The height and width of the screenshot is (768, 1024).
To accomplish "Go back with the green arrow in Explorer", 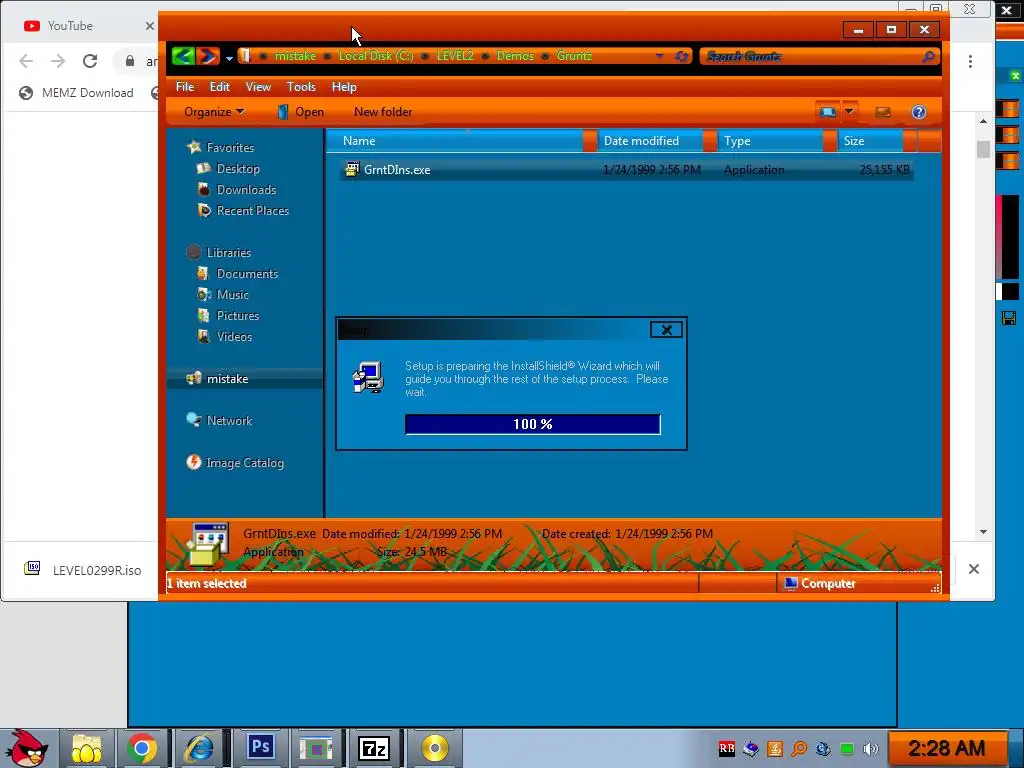I will [184, 56].
